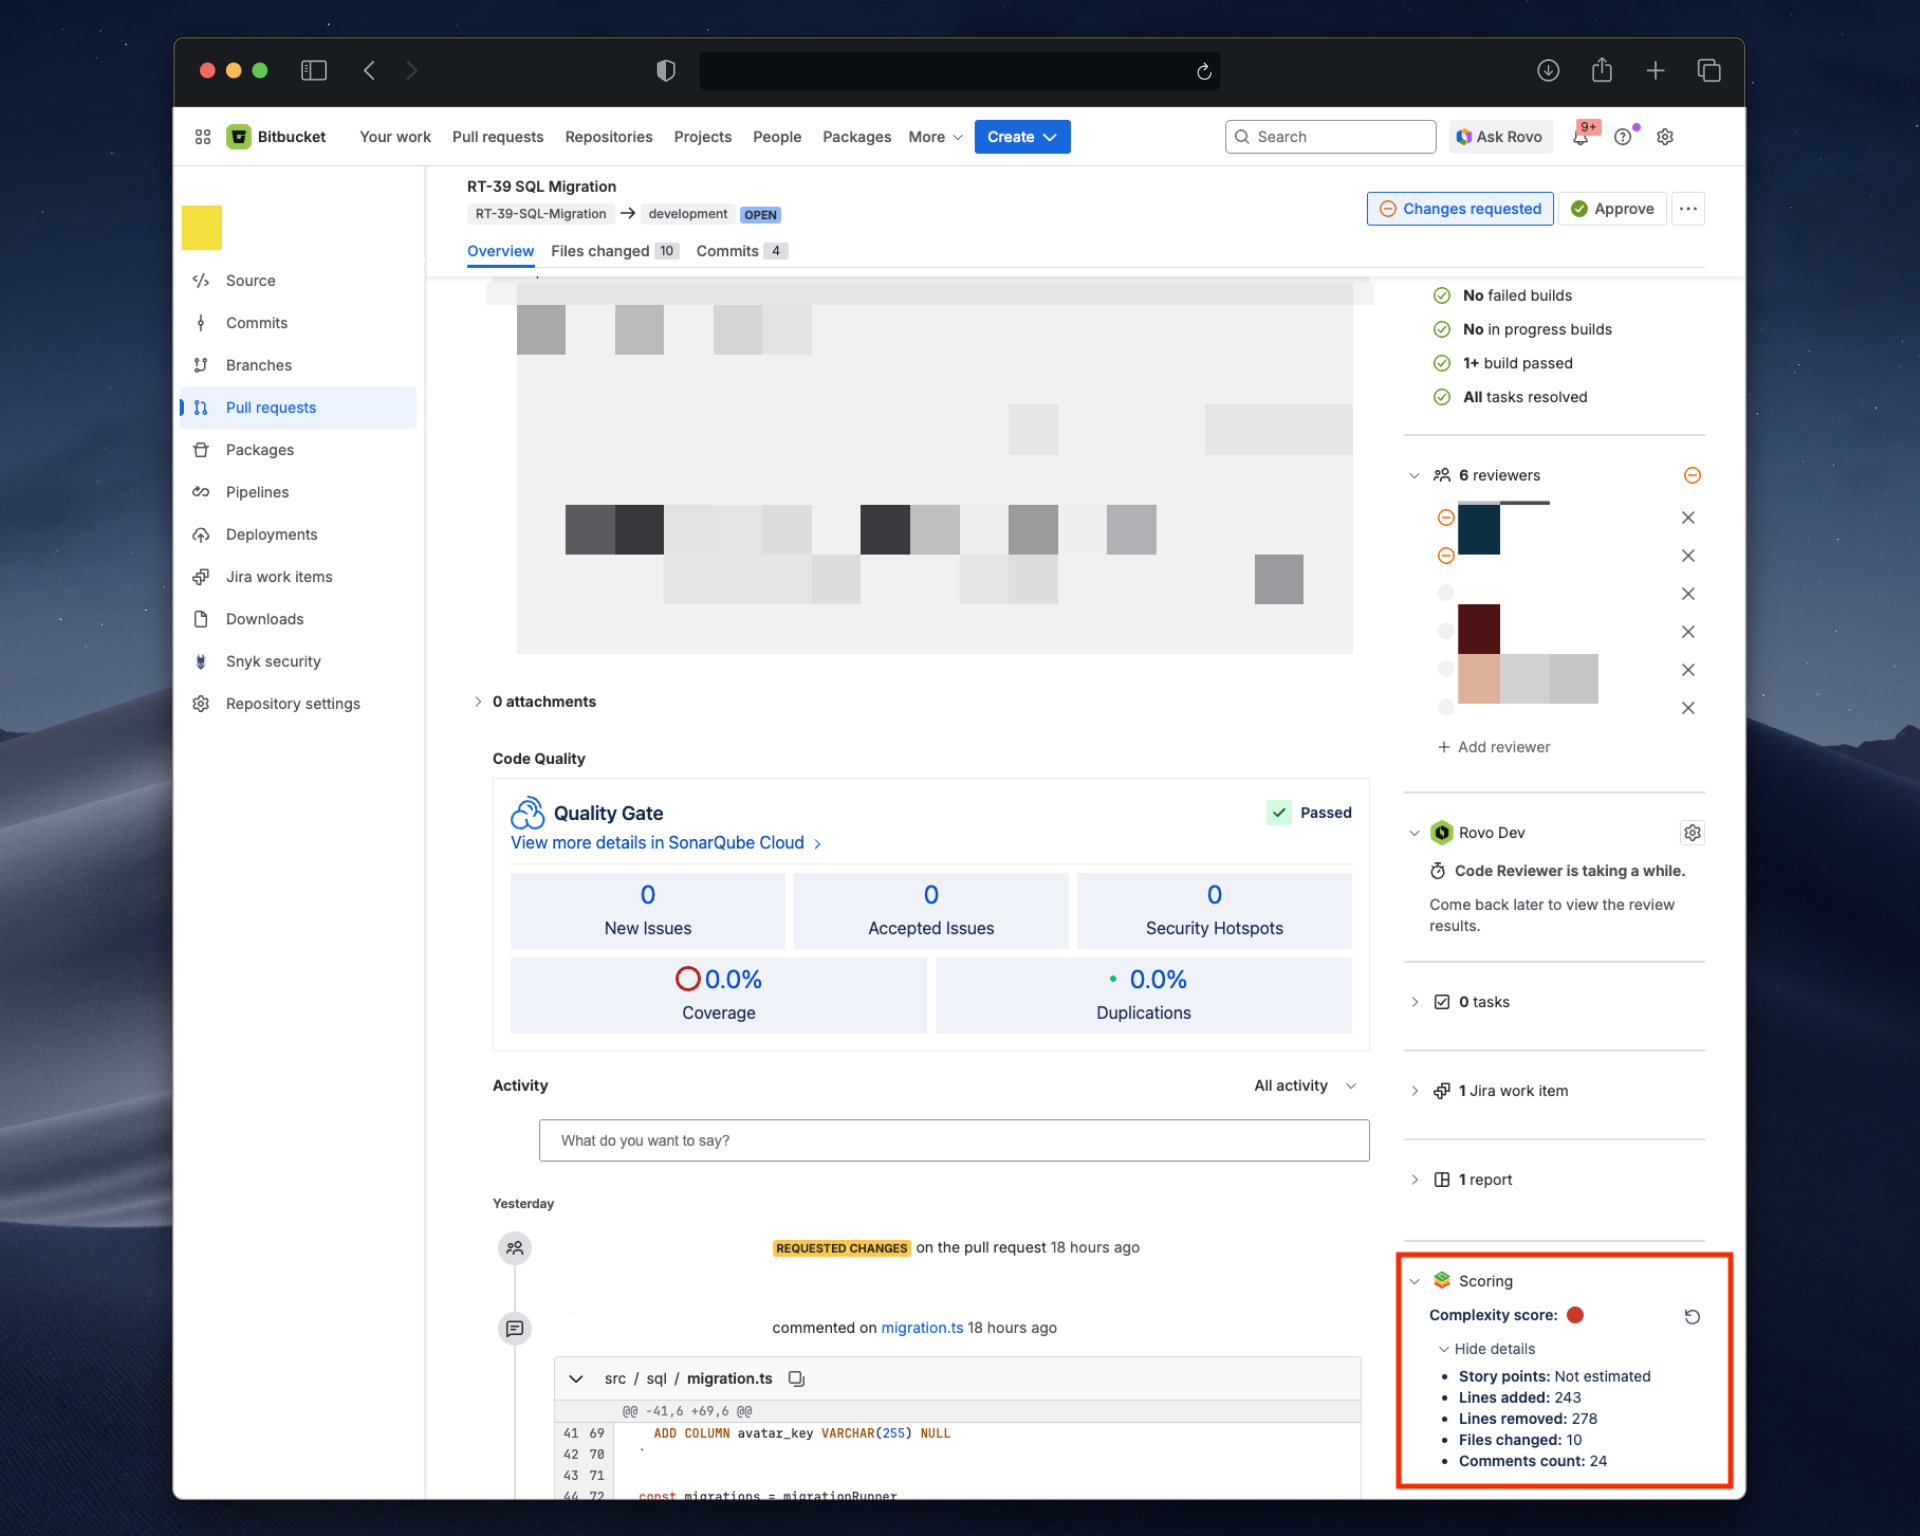Open the More menu in navigation
The width and height of the screenshot is (1920, 1536).
click(934, 137)
